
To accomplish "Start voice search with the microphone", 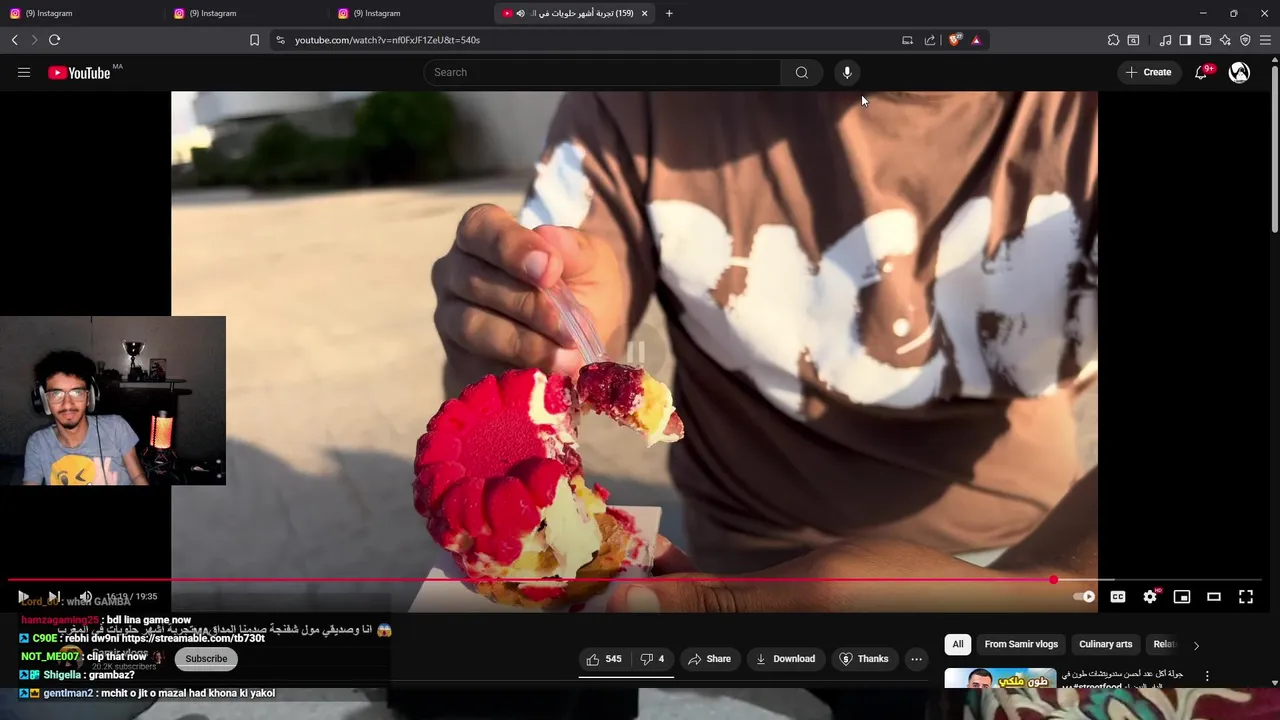I will click(x=847, y=72).
